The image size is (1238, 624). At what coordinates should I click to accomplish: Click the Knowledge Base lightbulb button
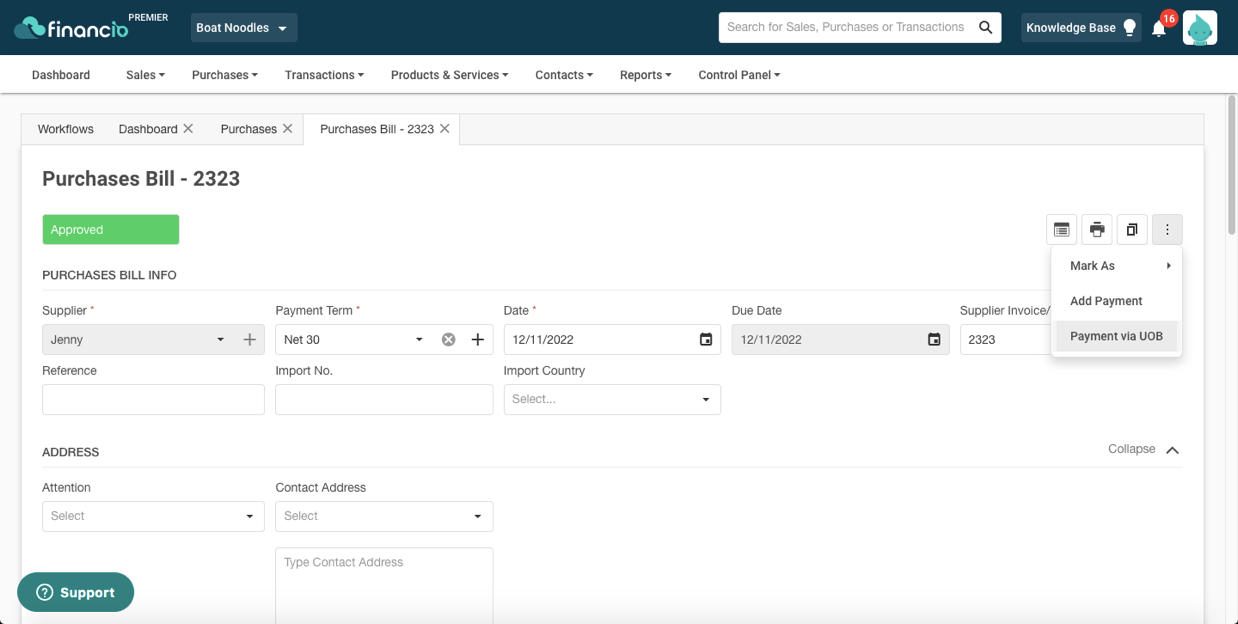pos(1081,28)
